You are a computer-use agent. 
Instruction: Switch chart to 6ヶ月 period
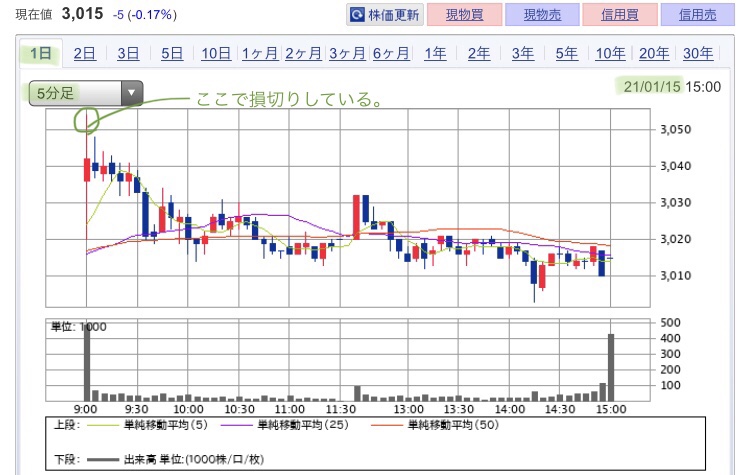click(x=391, y=54)
